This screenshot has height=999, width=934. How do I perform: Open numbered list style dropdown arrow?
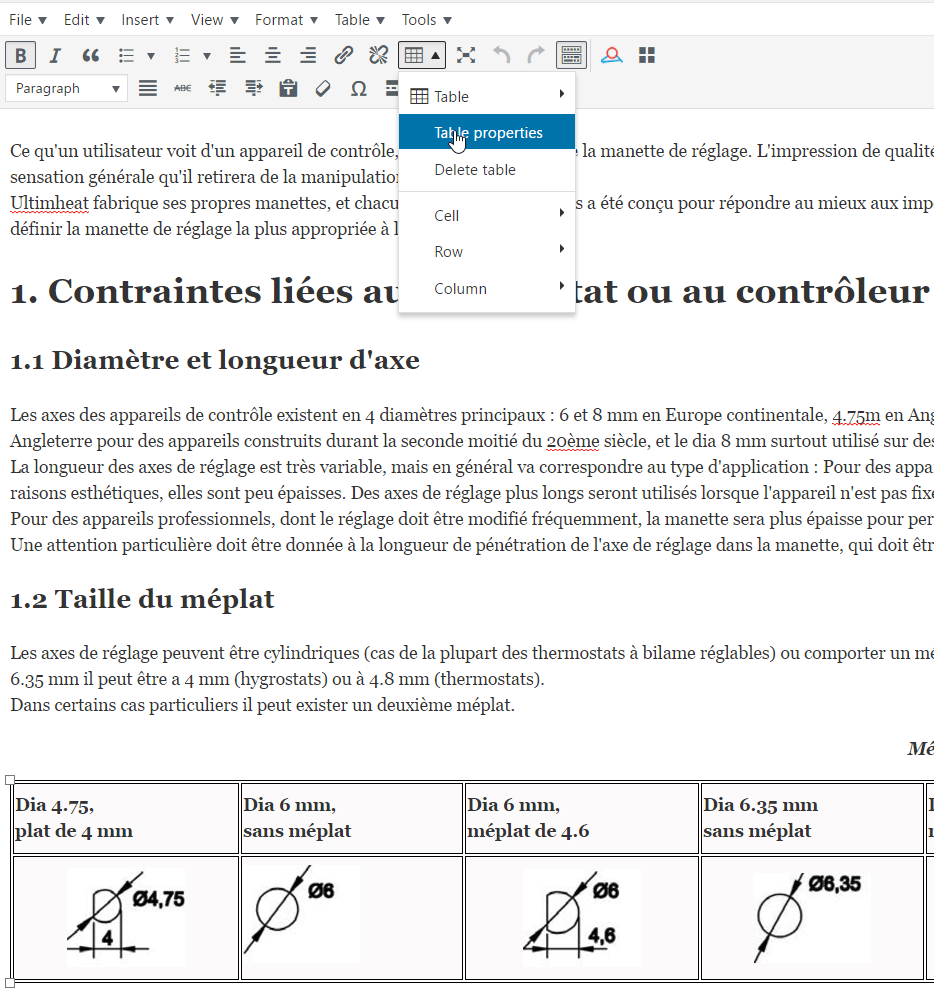click(x=207, y=56)
